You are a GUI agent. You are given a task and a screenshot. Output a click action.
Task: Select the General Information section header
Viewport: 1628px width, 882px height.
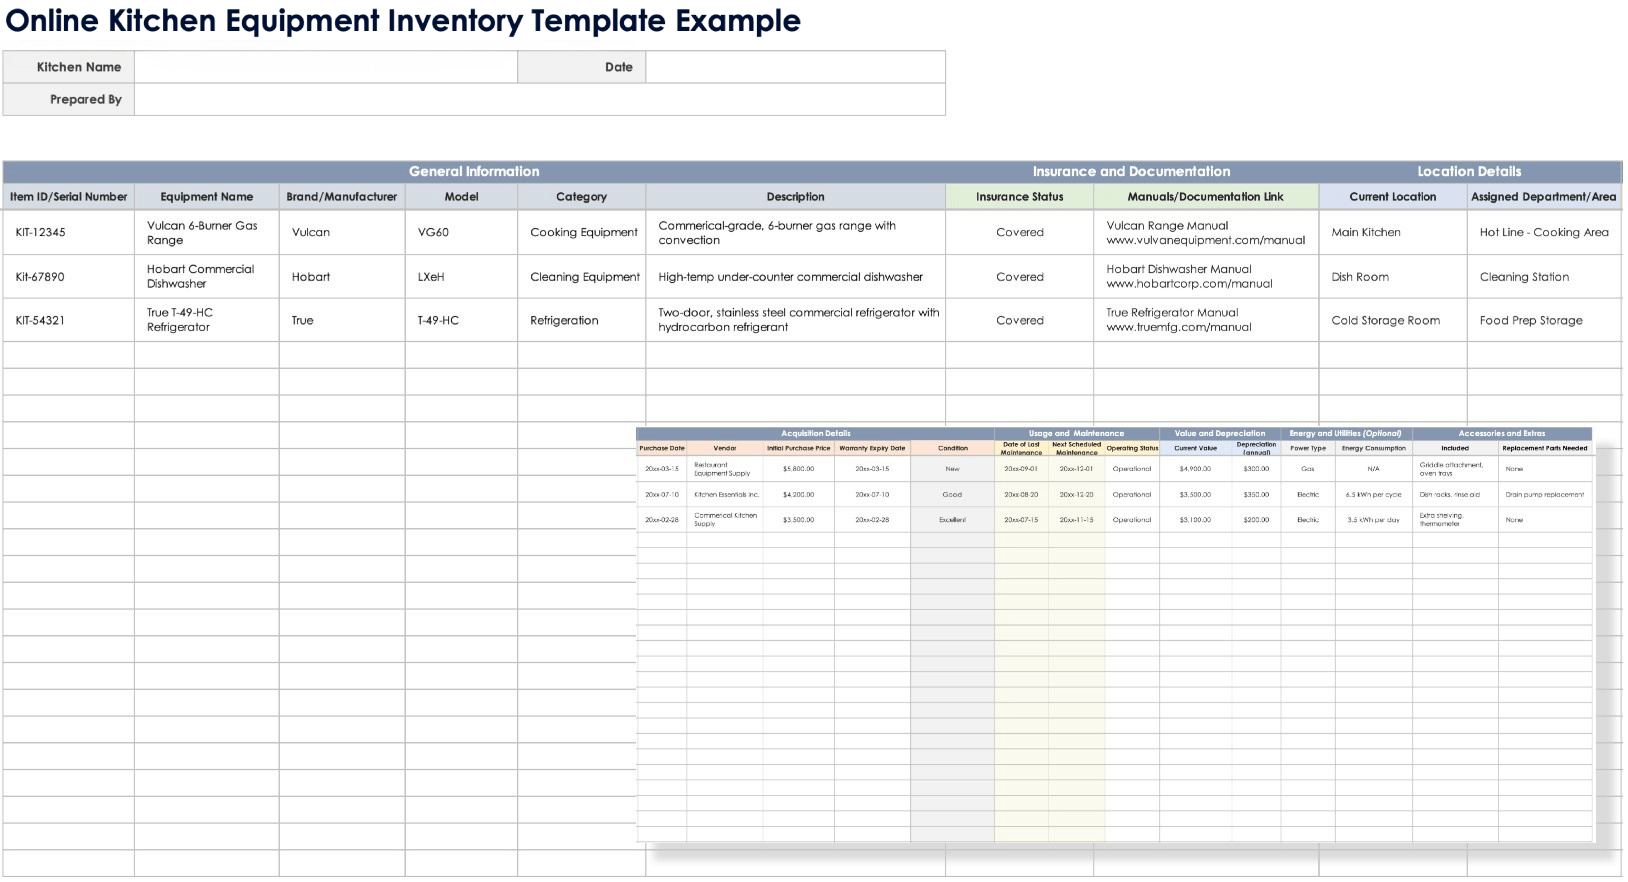474,171
